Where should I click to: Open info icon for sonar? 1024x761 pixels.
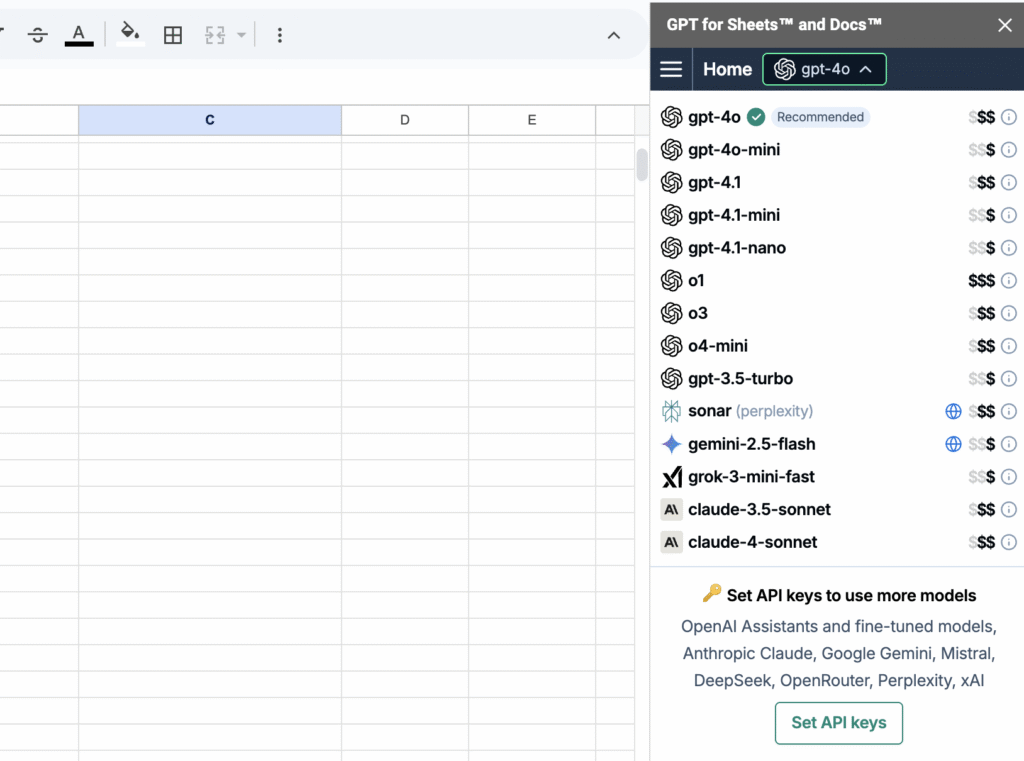pyautogui.click(x=1008, y=411)
